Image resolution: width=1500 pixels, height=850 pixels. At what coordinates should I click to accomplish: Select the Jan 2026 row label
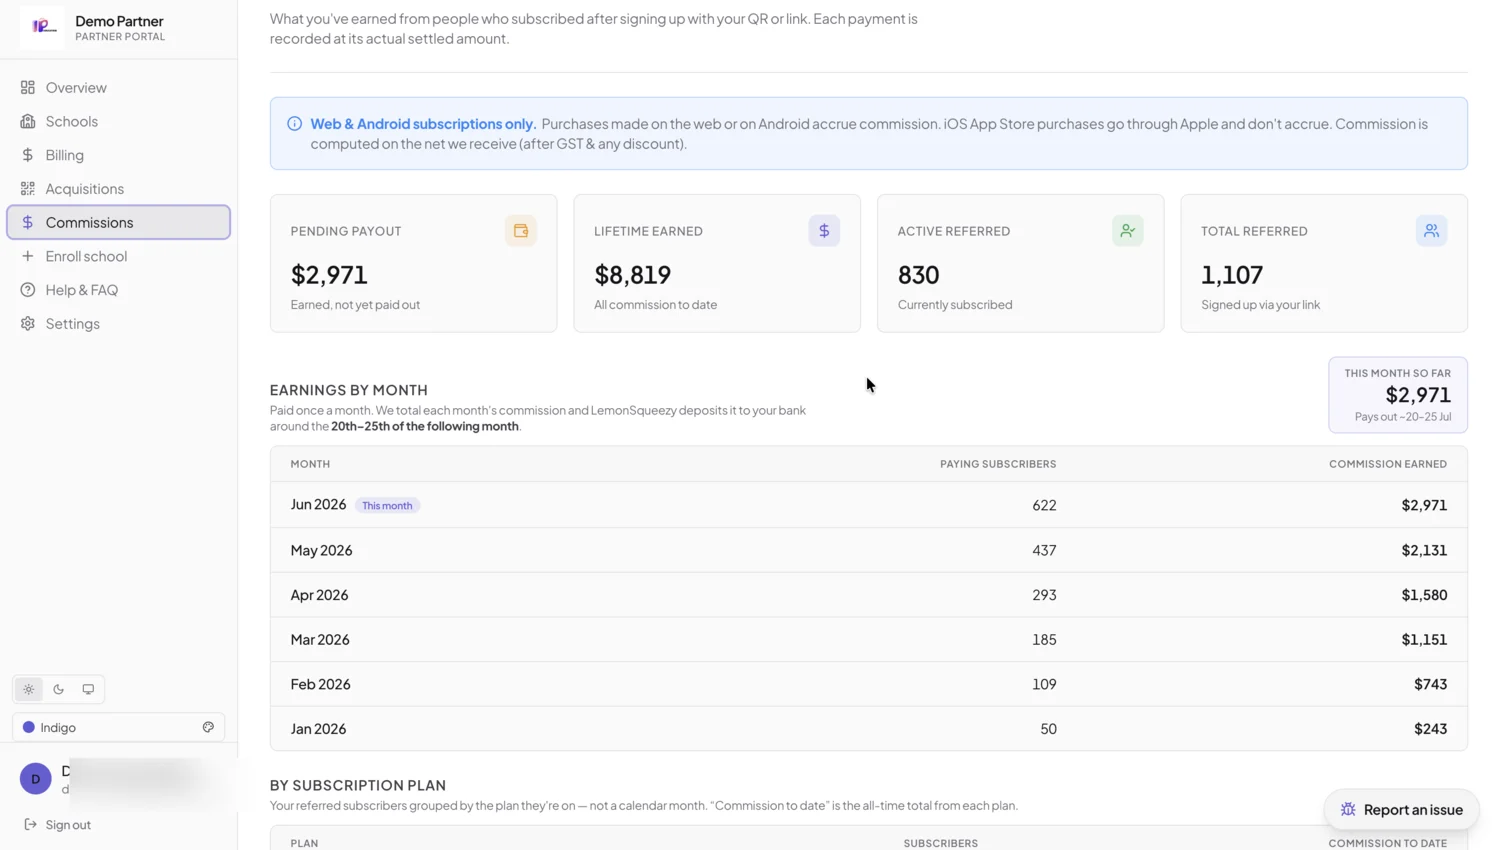318,729
